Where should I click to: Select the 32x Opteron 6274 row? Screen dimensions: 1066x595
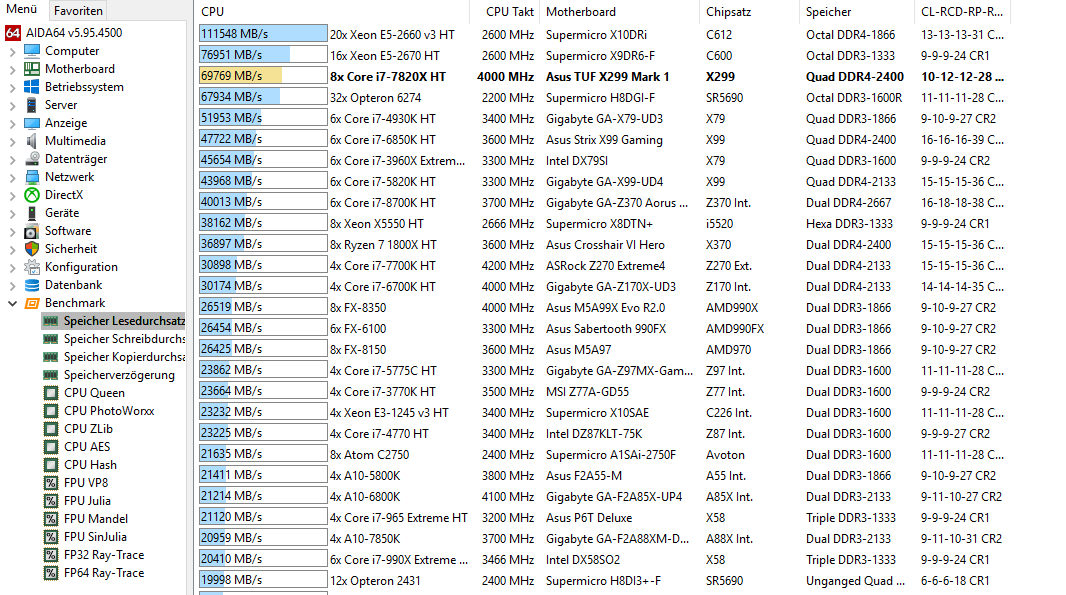click(x=602, y=98)
